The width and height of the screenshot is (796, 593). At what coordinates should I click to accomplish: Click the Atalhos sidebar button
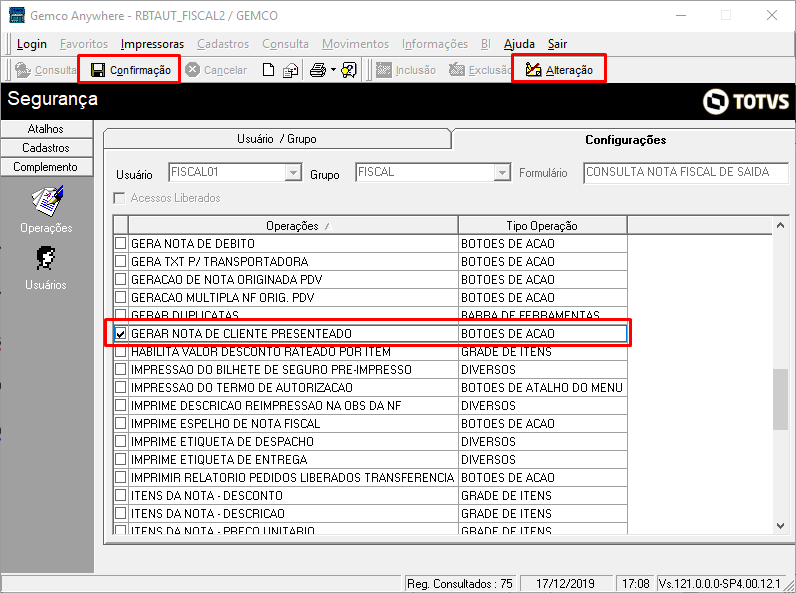click(x=46, y=129)
